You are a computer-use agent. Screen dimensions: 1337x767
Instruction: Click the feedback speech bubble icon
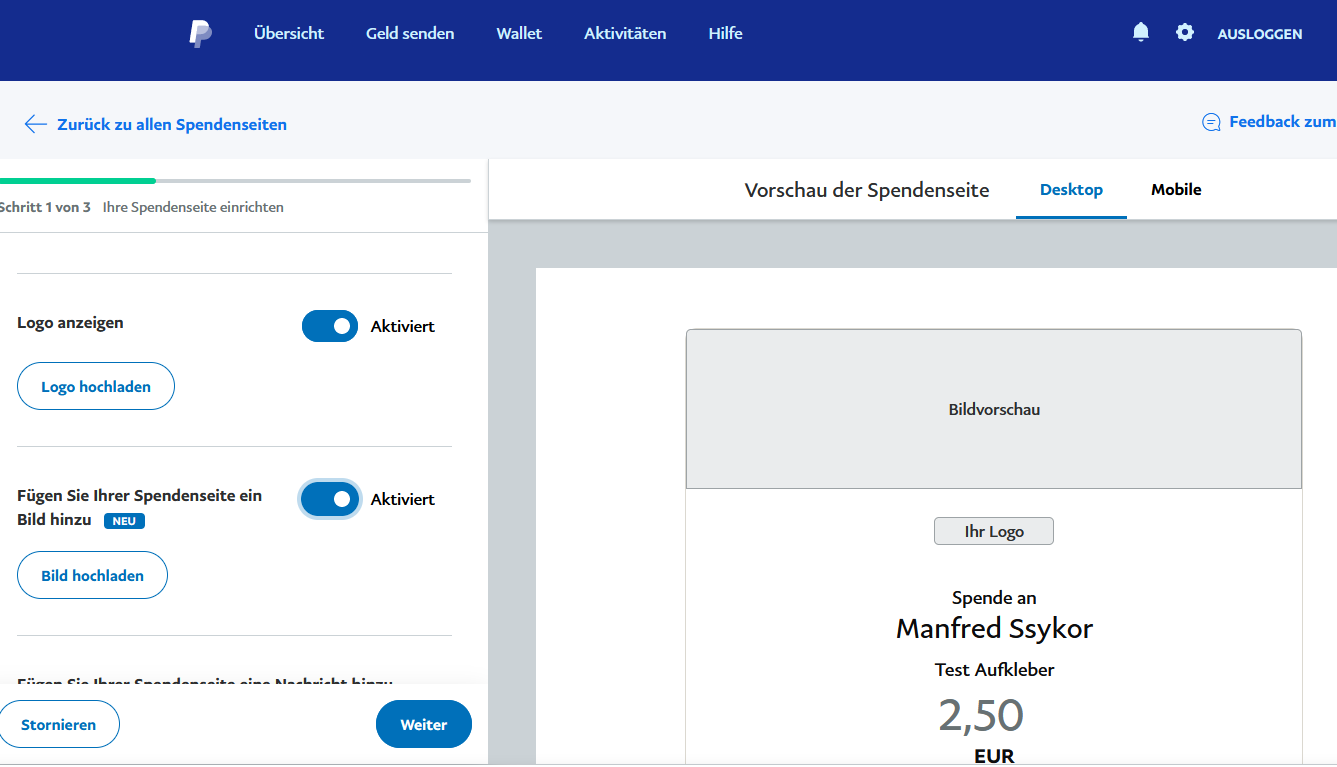[1211, 122]
